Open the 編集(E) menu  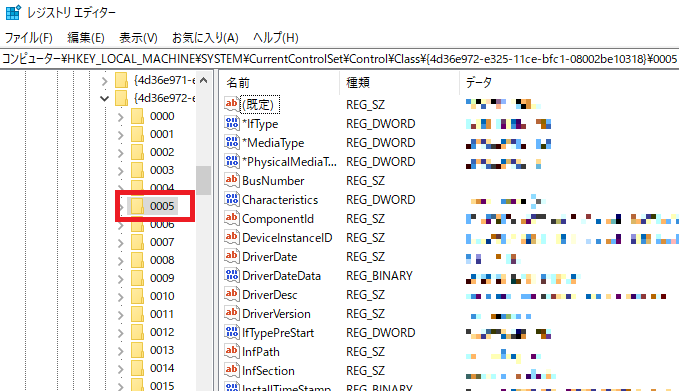point(86,38)
